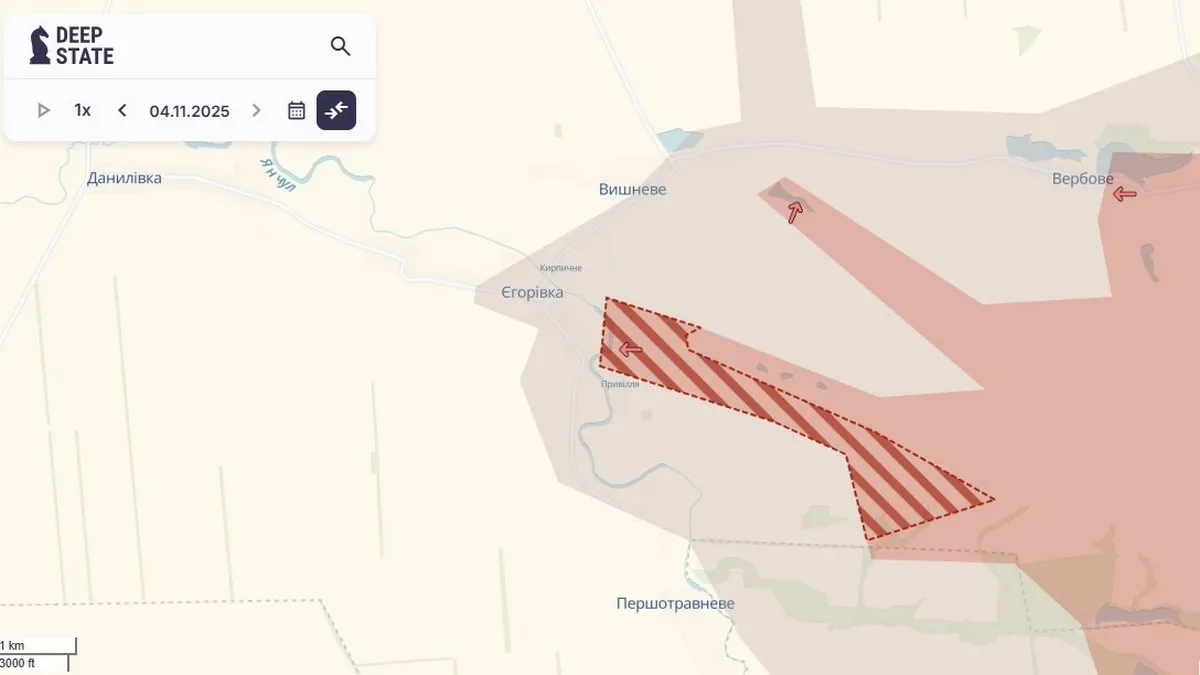Go to previous date arrow
This screenshot has height=675, width=1200.
(x=122, y=110)
